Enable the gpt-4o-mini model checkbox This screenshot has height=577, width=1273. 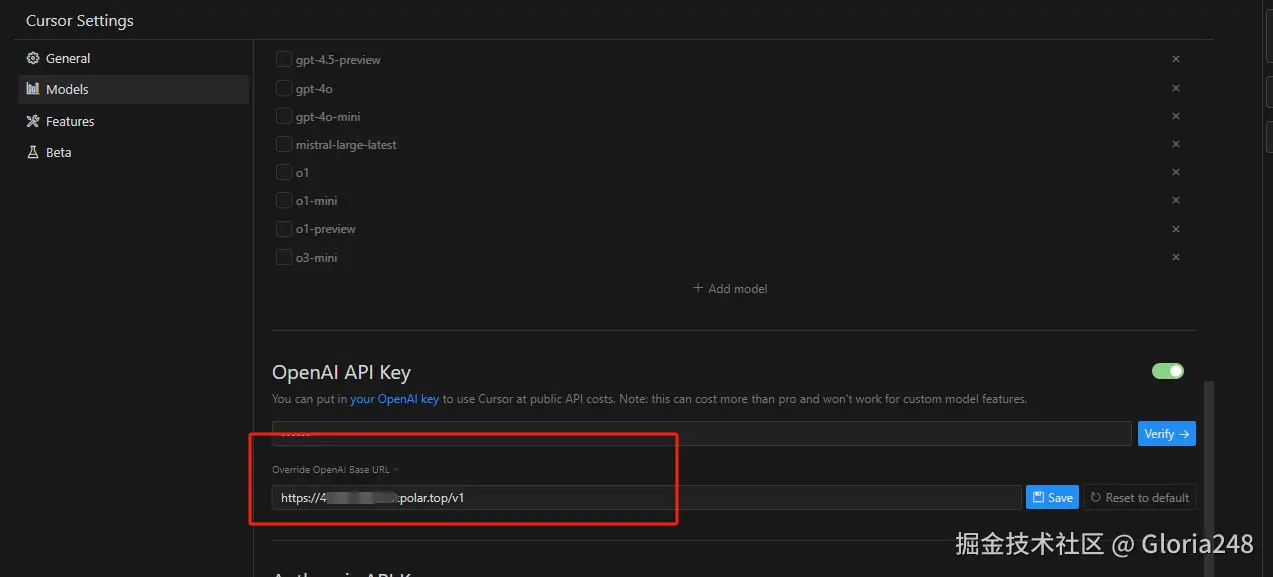tap(284, 116)
